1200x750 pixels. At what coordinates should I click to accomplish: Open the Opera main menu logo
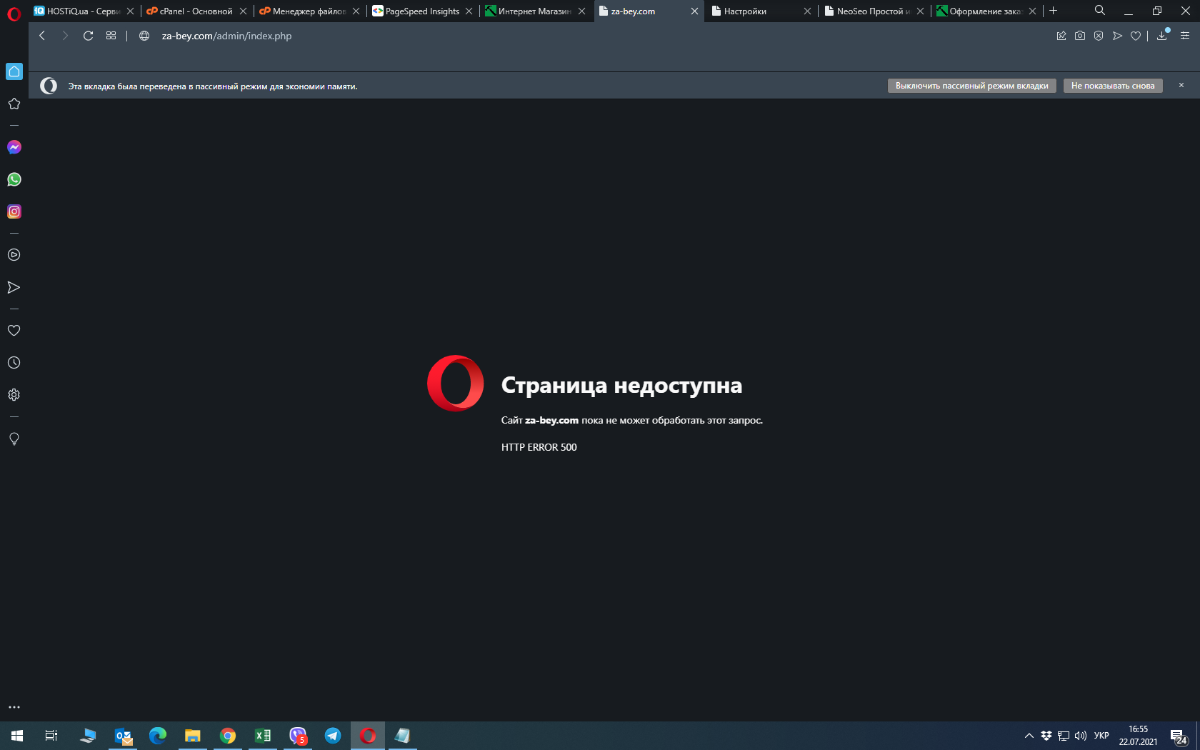tap(14, 14)
